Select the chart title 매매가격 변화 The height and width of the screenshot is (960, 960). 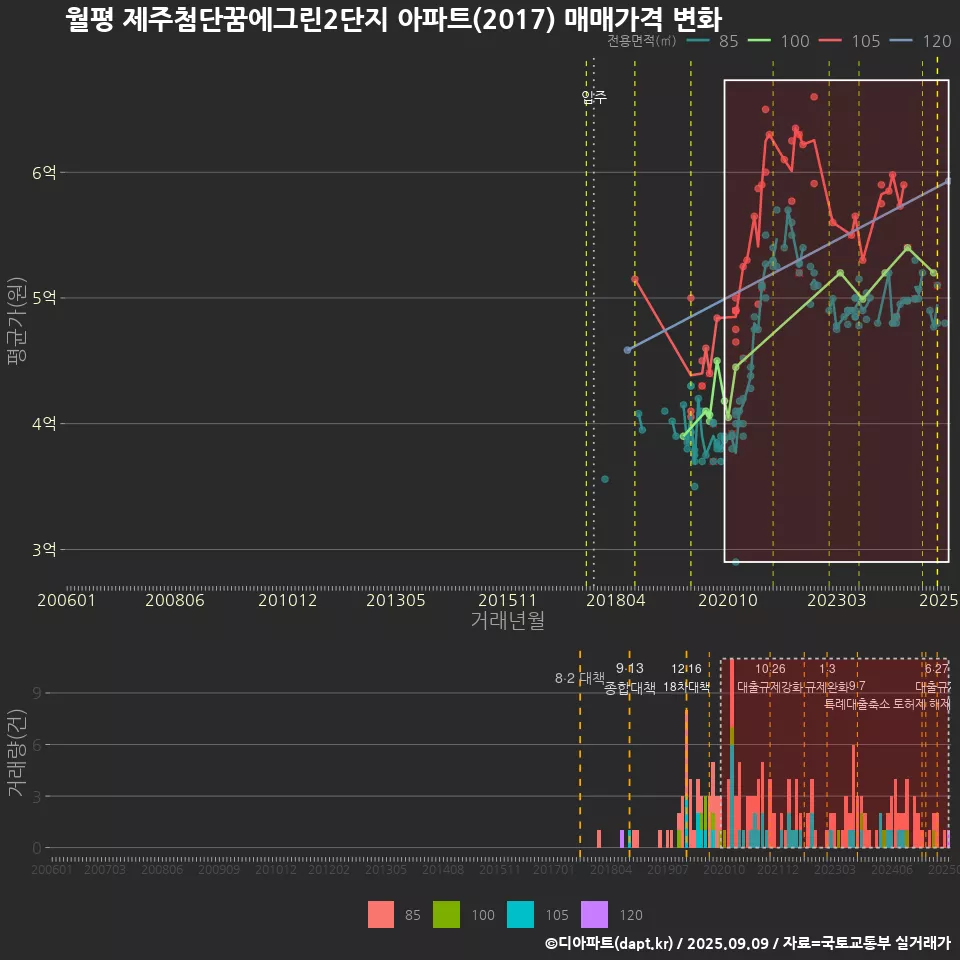pyautogui.click(x=643, y=20)
